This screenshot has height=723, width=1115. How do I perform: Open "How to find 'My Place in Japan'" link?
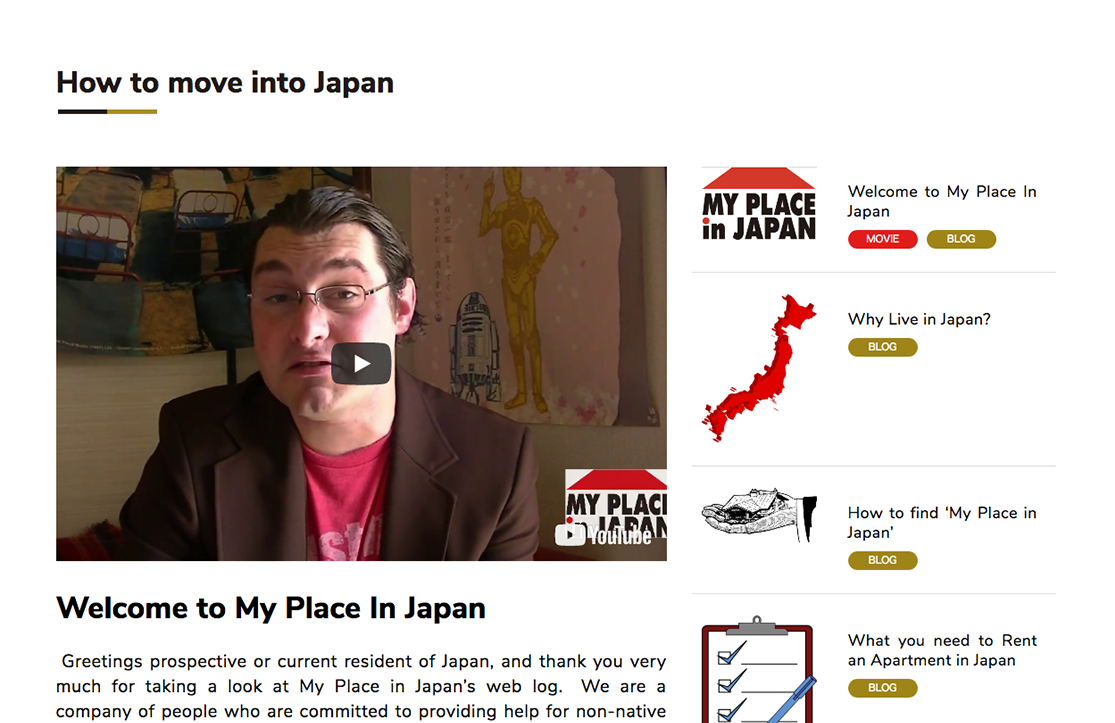point(941,523)
